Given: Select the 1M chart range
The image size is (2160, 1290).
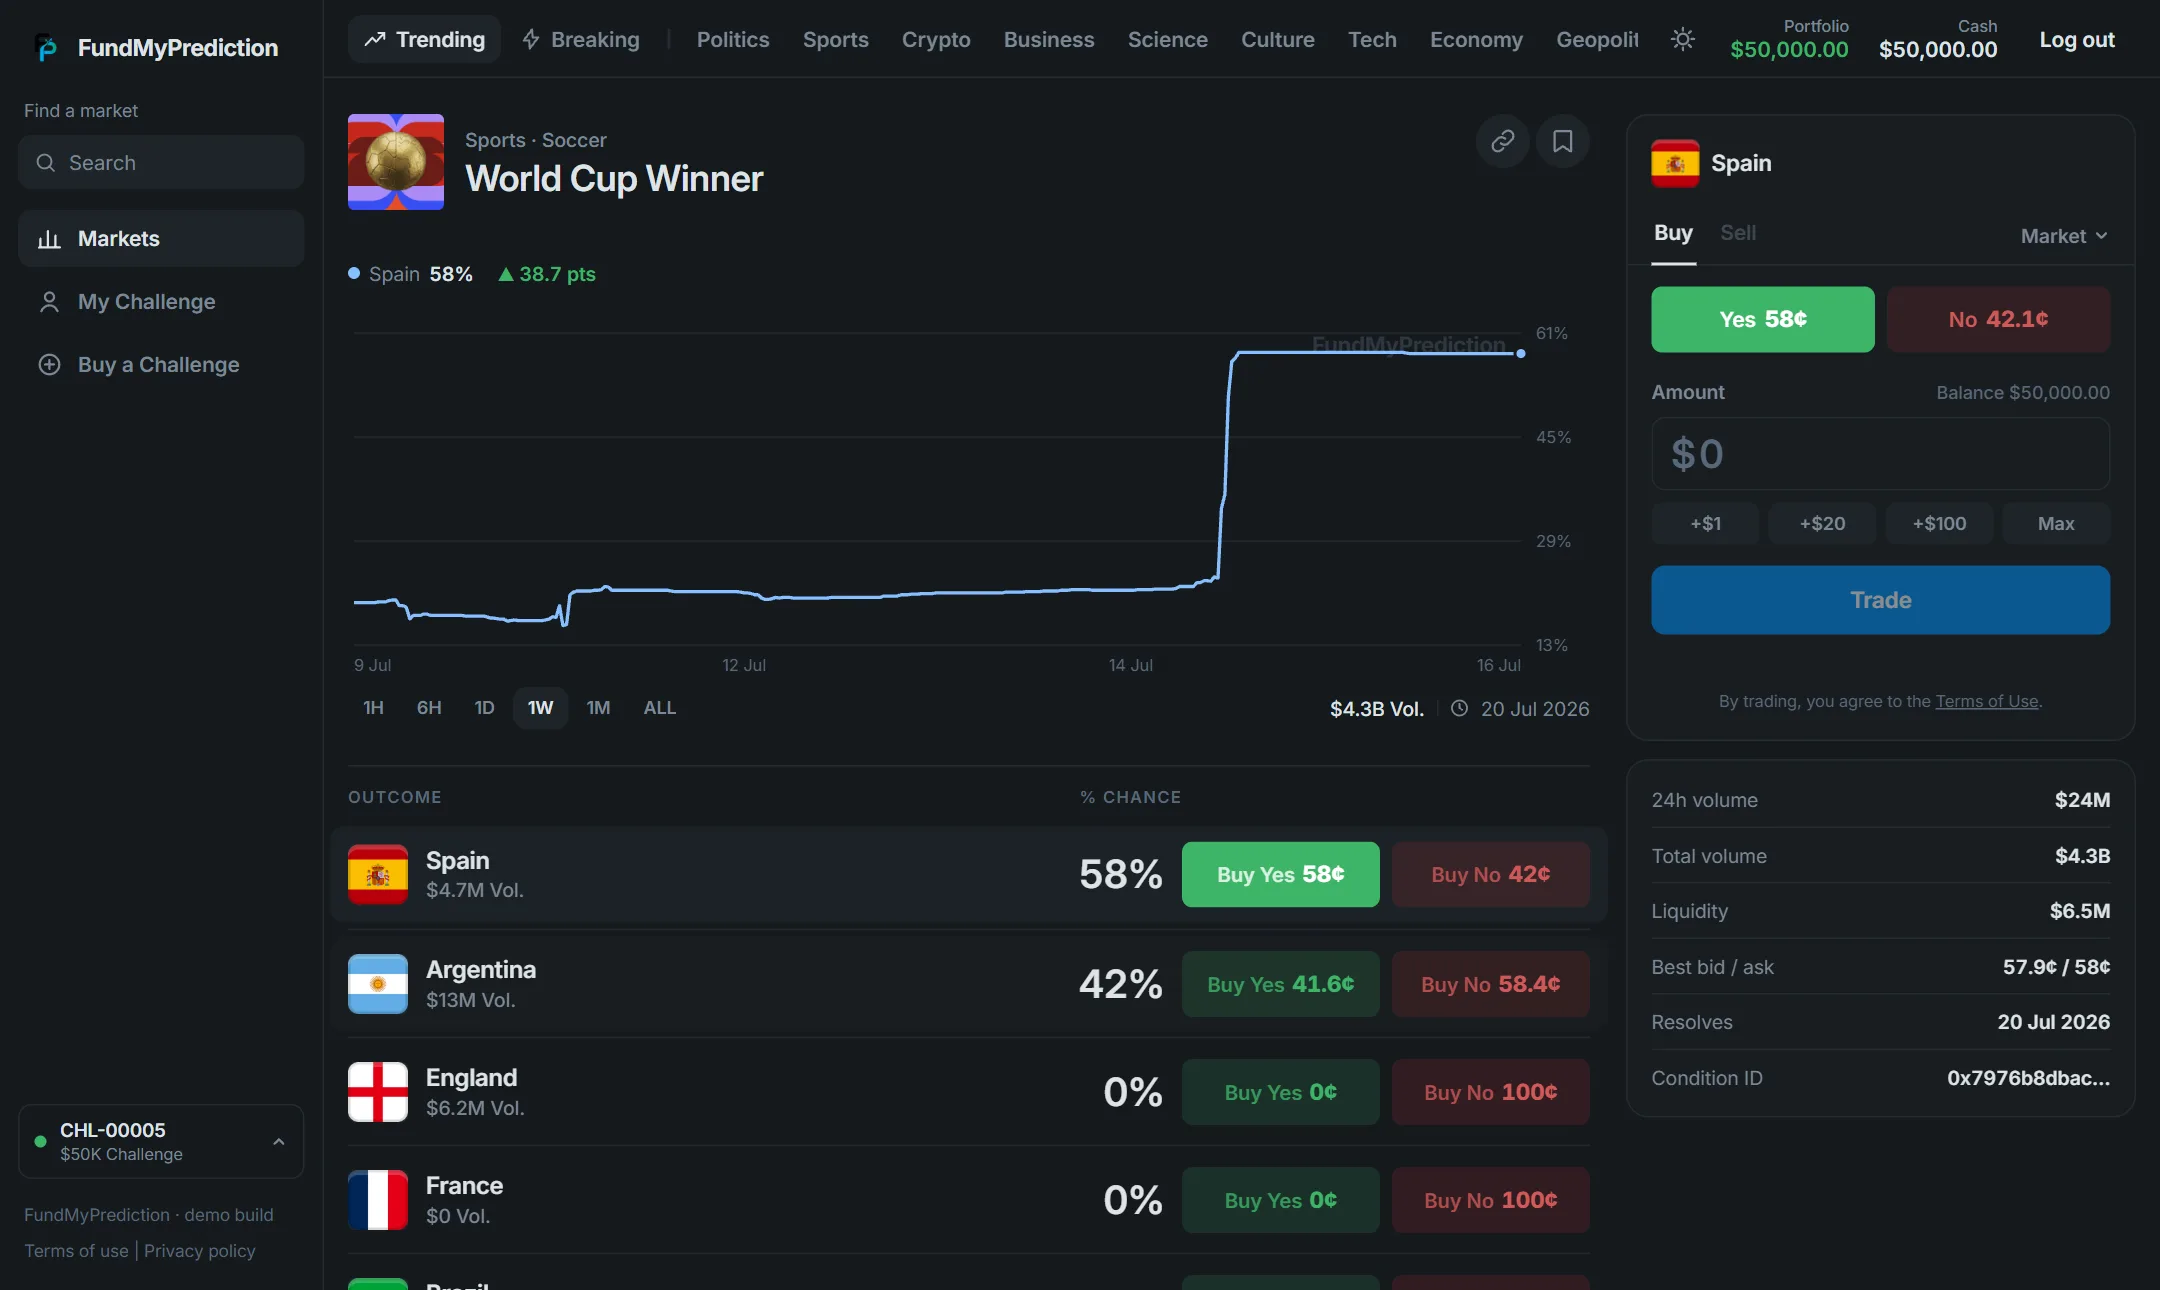Looking at the screenshot, I should click(x=598, y=708).
